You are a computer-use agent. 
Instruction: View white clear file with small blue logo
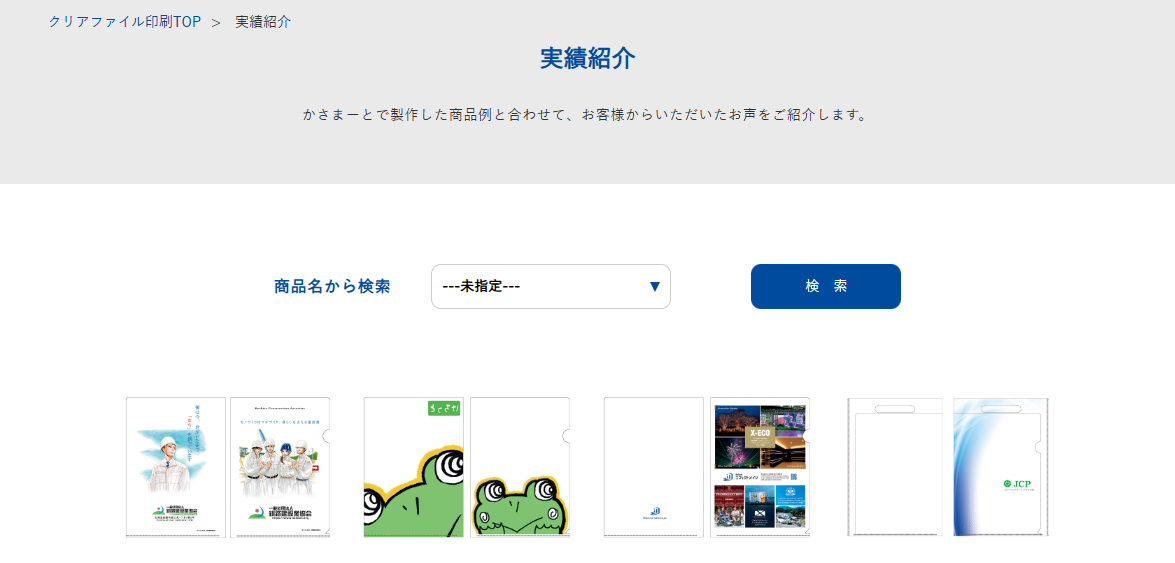(x=653, y=467)
